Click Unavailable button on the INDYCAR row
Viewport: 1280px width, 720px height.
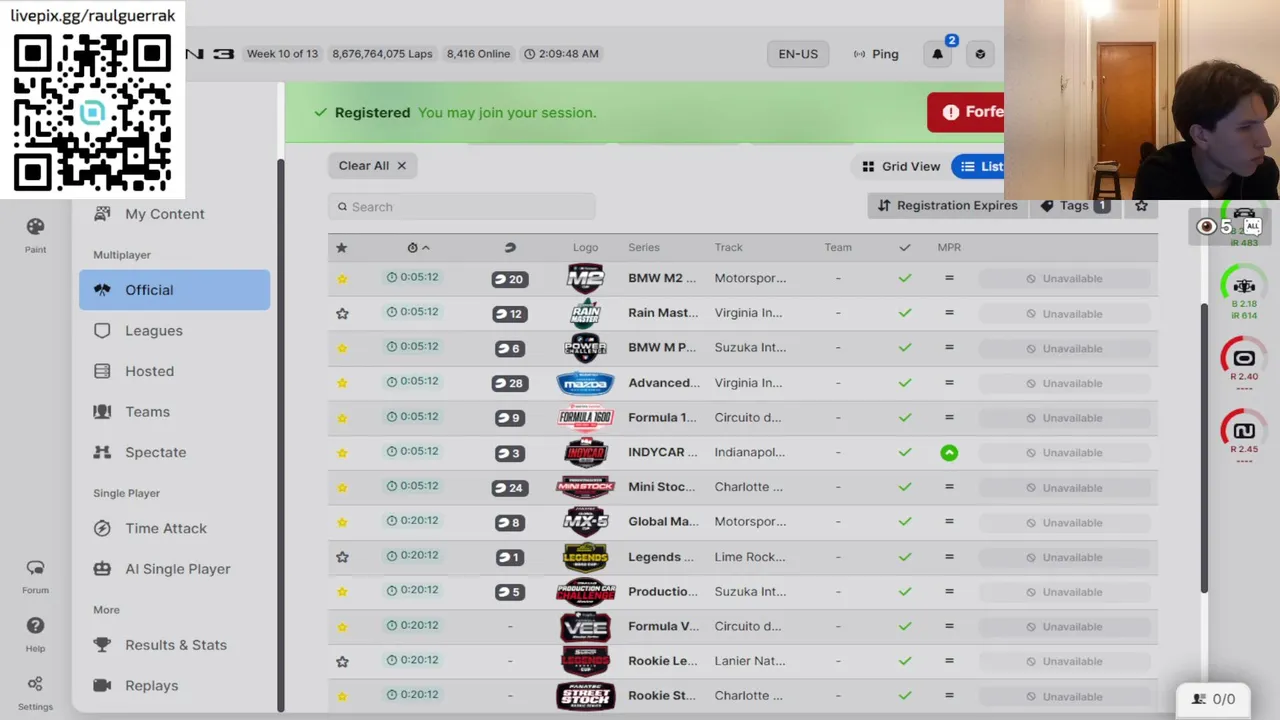[1064, 453]
